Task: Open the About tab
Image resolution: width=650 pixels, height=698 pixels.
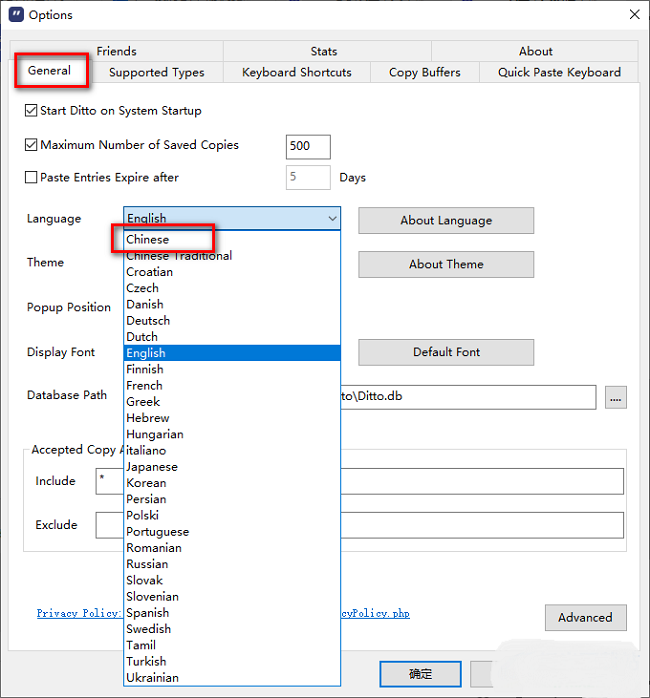Action: (x=535, y=51)
